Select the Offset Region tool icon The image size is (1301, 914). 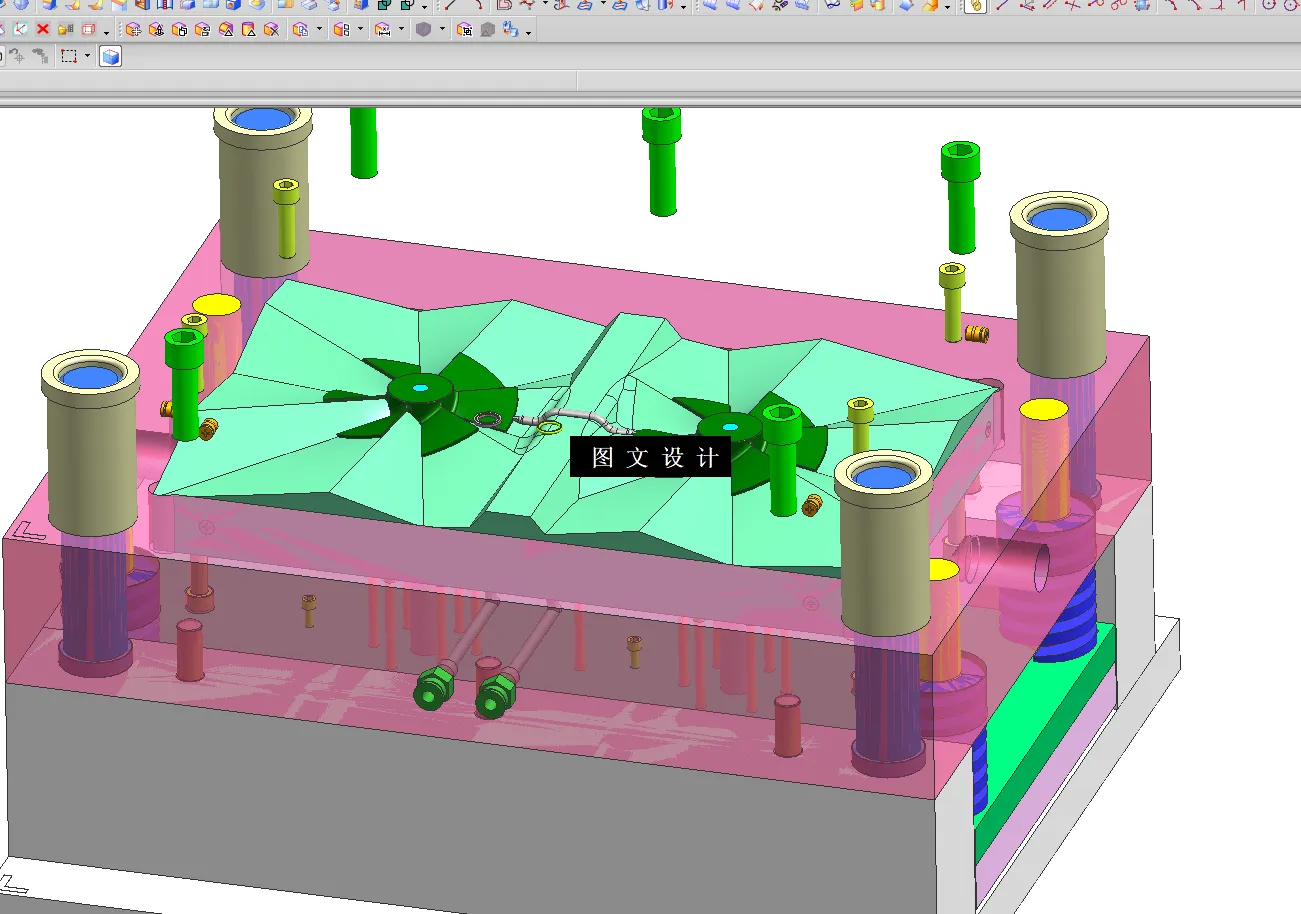[179, 29]
